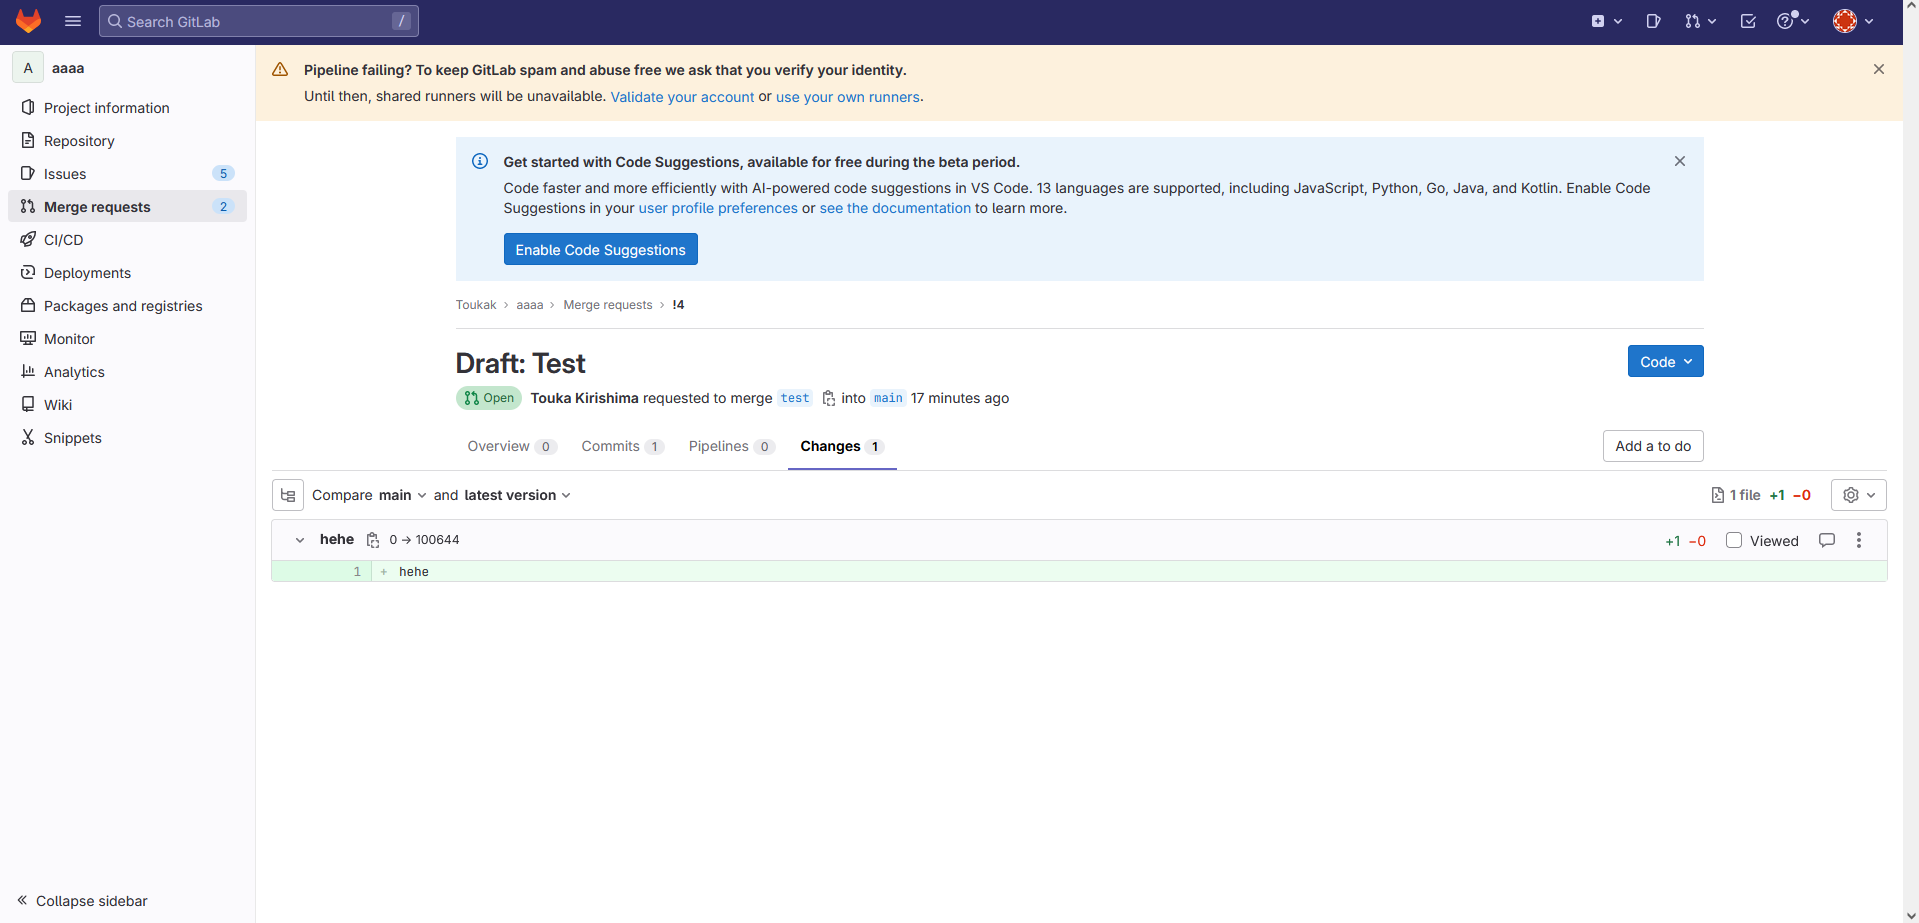1919x923 pixels.
Task: Open the hamburger main menu
Action: tap(73, 21)
